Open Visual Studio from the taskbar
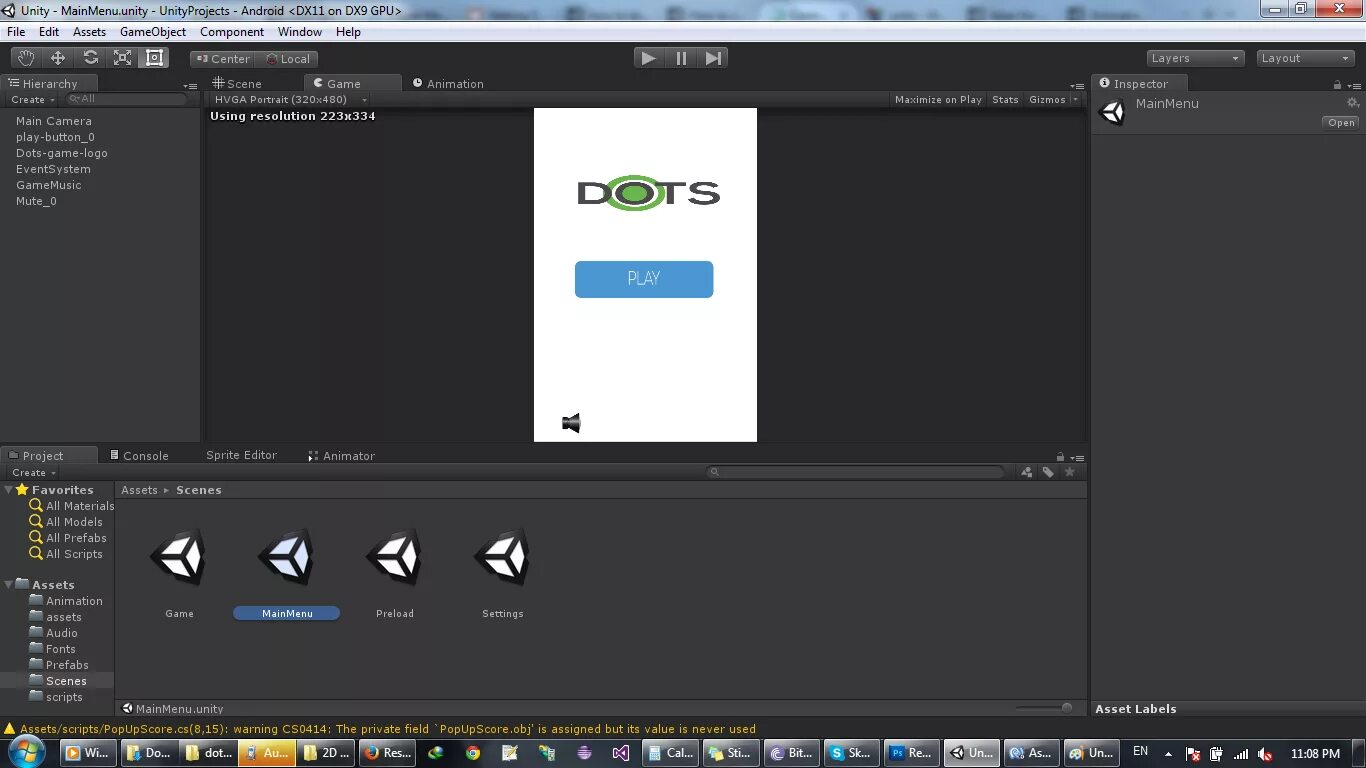The width and height of the screenshot is (1366, 768). click(621, 753)
